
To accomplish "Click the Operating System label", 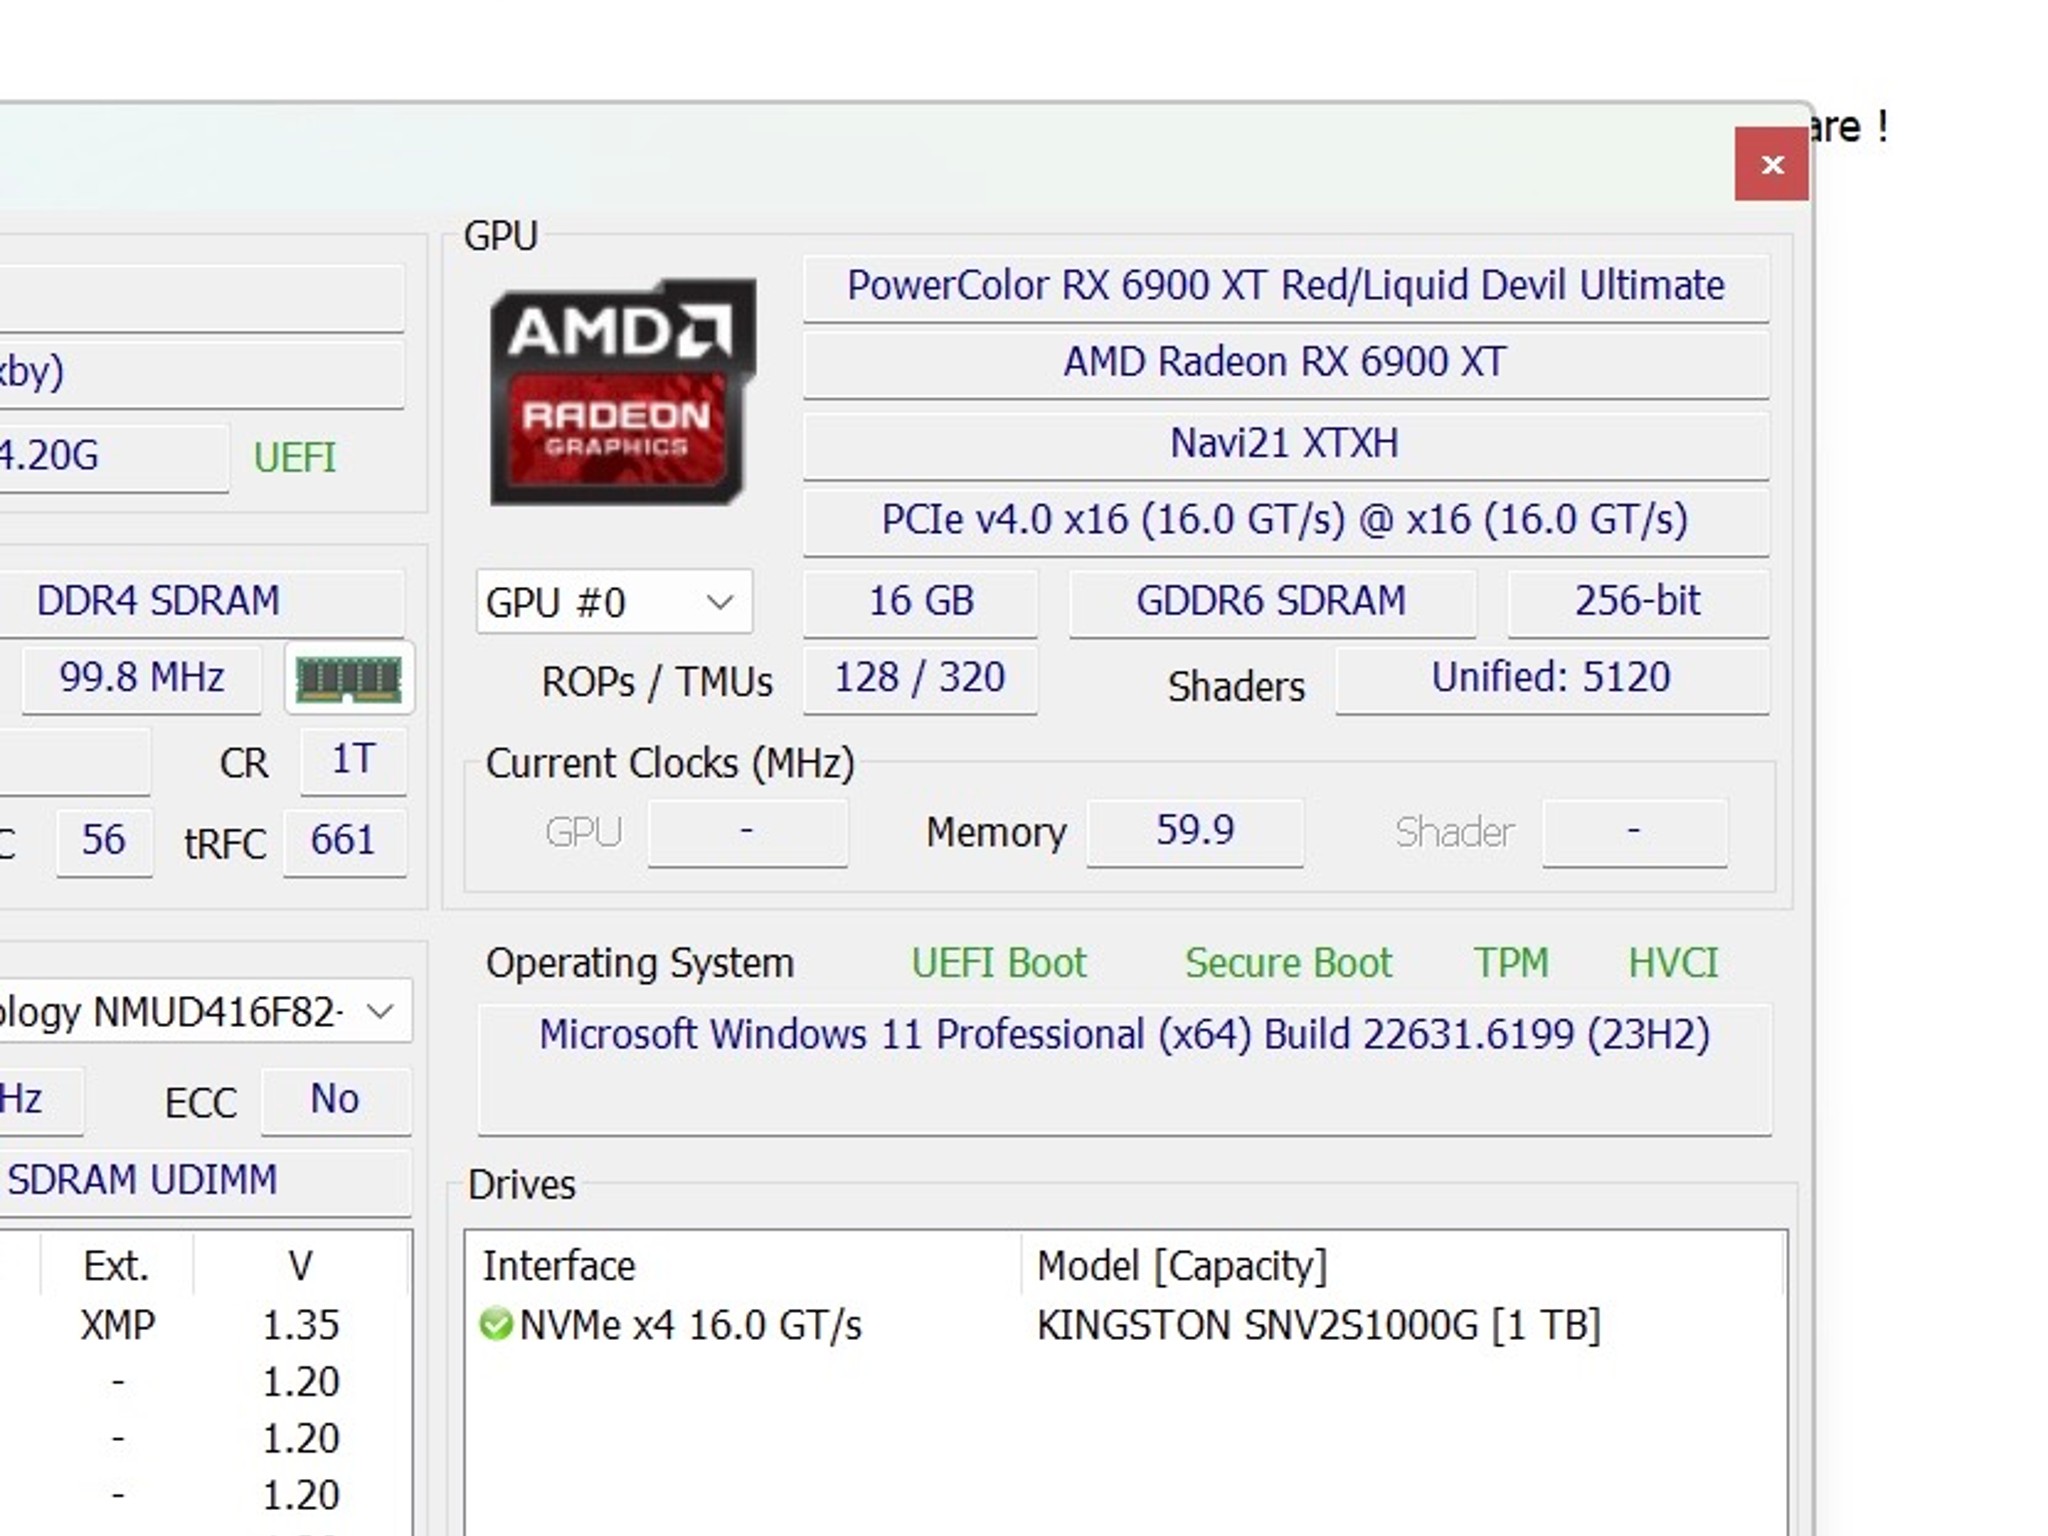I will coord(640,964).
